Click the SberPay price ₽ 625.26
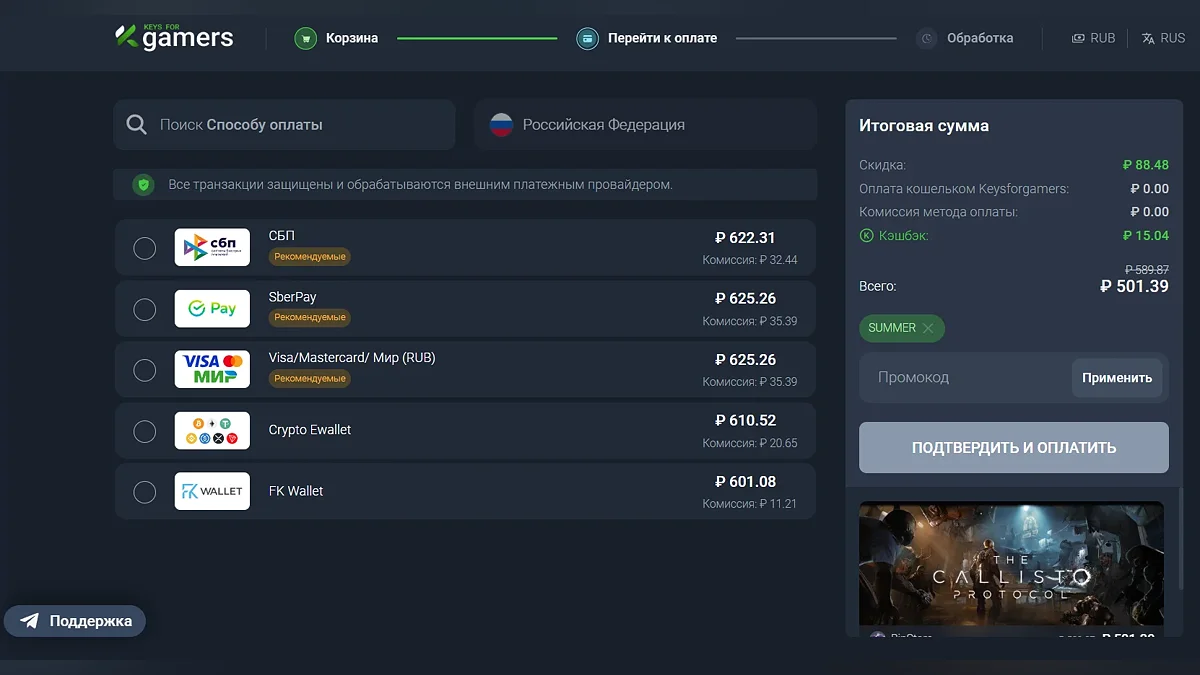1200x675 pixels. click(745, 299)
